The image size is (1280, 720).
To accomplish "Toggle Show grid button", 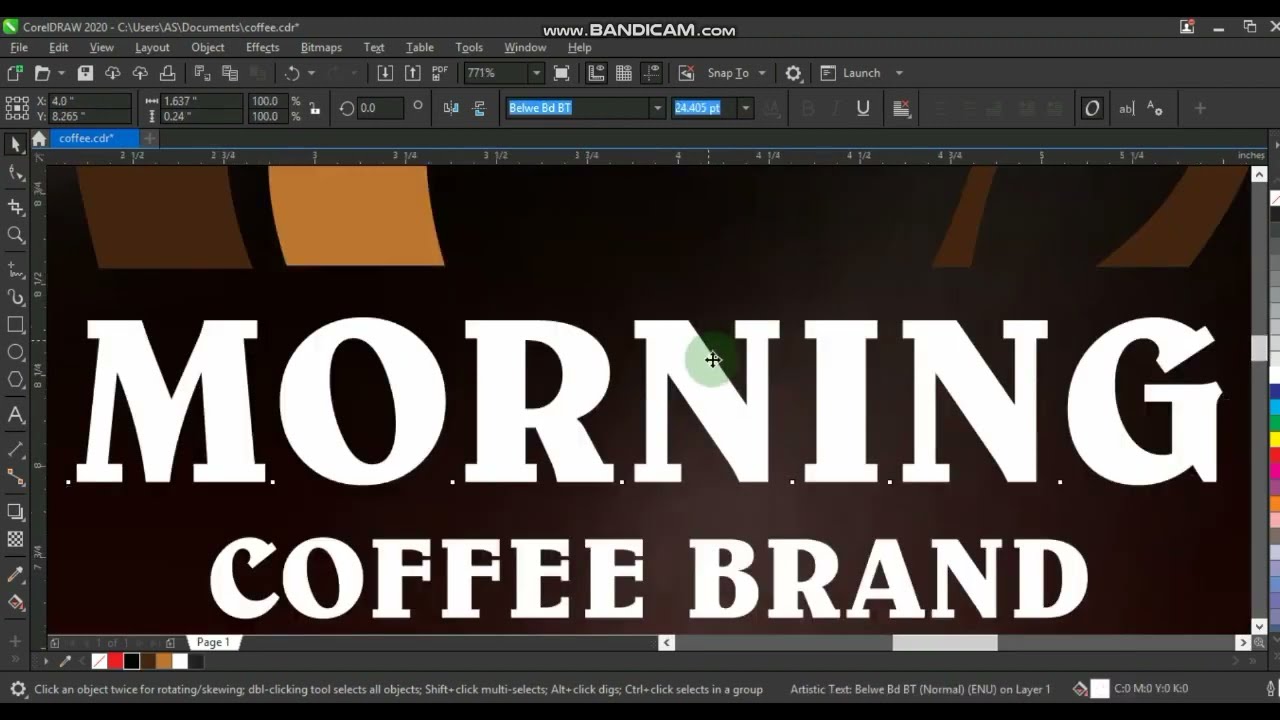I will point(624,73).
